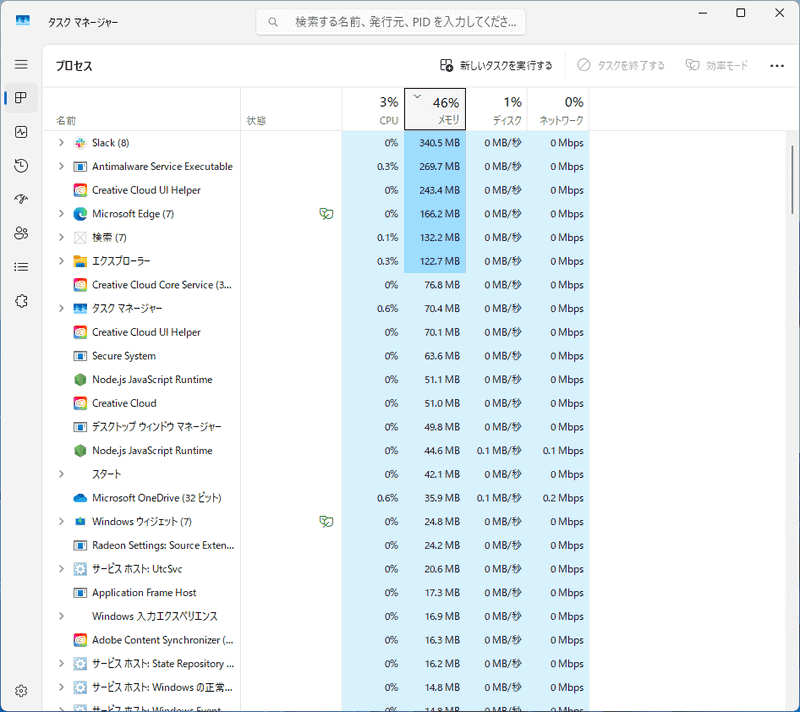
Task: Select the デスクトップ ウィンドウ マネージャー row
Action: click(x=316, y=427)
